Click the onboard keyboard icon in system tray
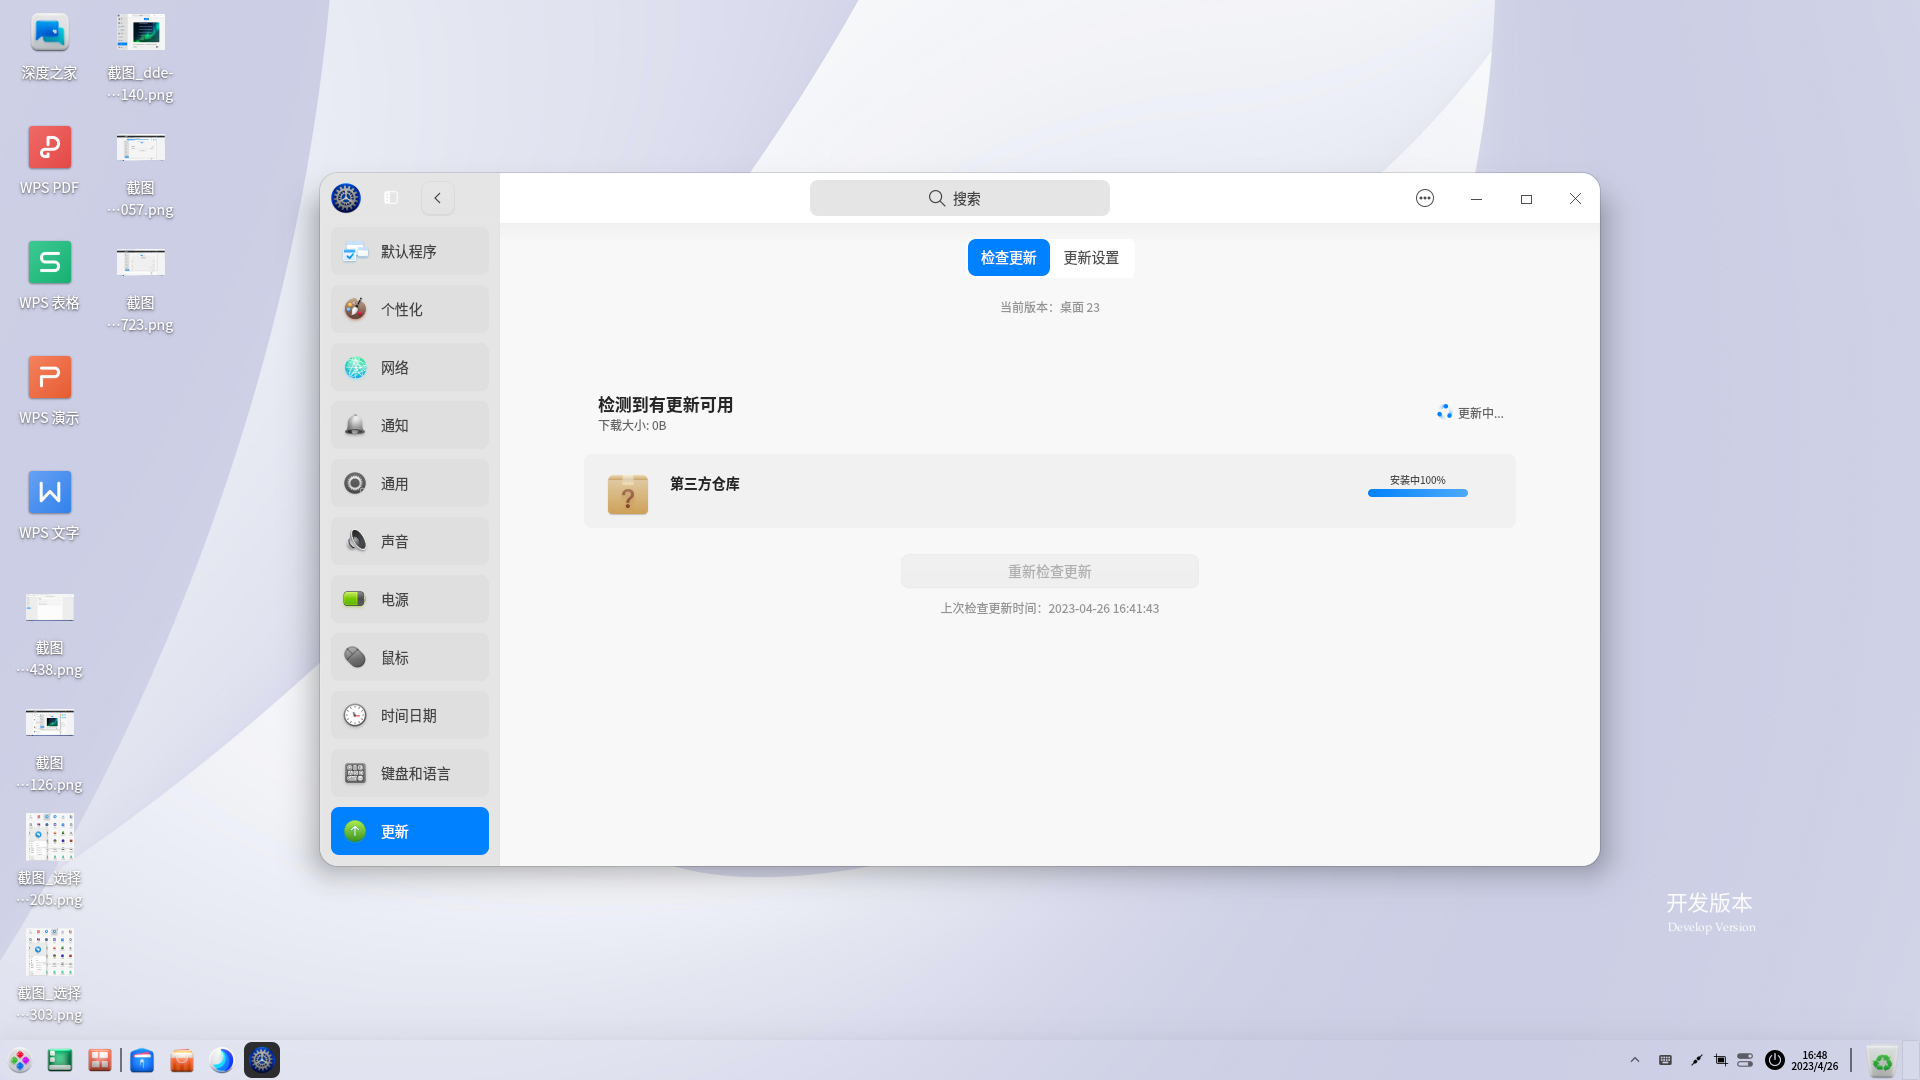This screenshot has height=1080, width=1920. [1665, 1060]
